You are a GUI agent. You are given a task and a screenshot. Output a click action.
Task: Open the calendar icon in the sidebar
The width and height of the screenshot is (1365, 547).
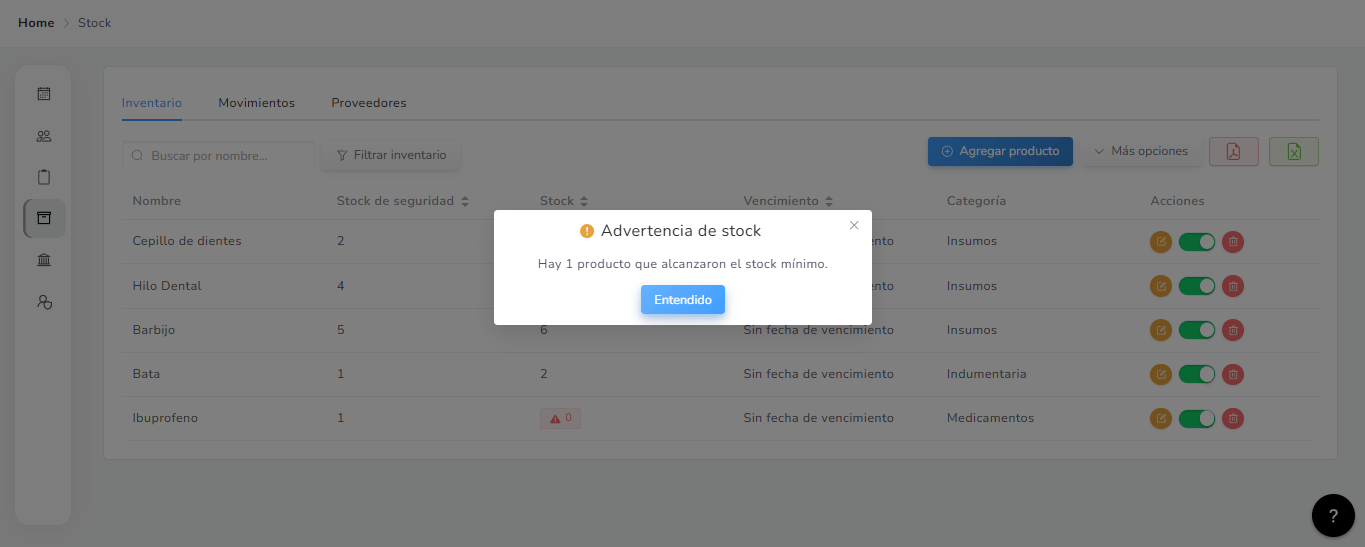[44, 94]
